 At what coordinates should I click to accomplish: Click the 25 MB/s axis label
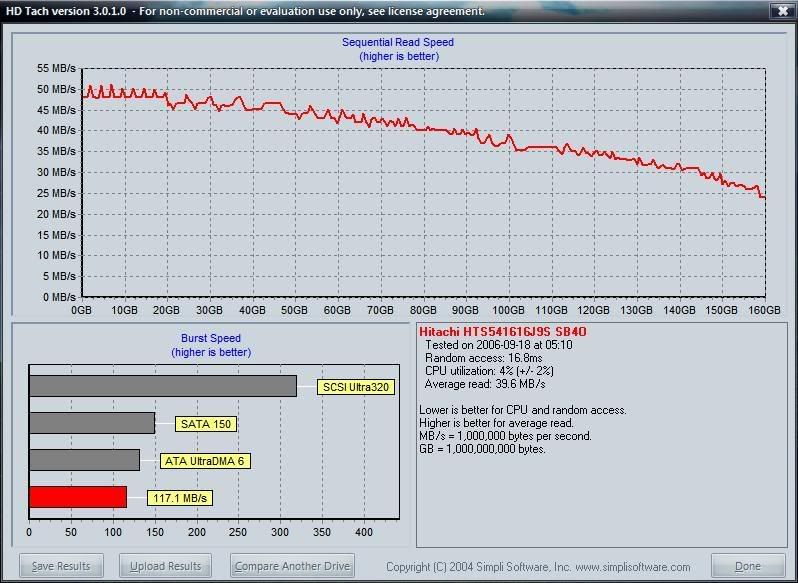click(56, 193)
